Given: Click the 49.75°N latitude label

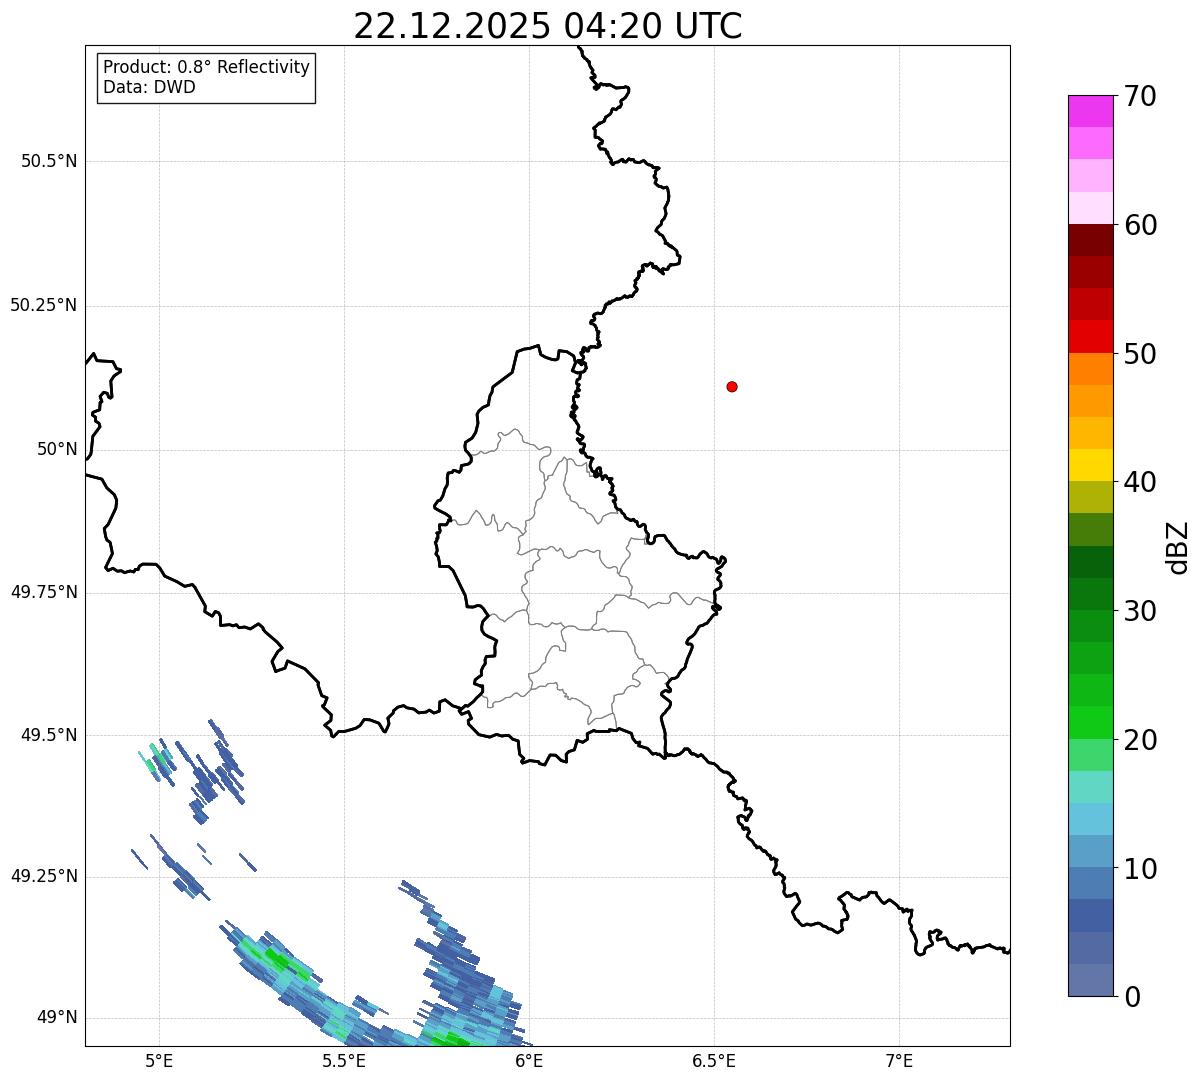Looking at the screenshot, I should point(44,592).
